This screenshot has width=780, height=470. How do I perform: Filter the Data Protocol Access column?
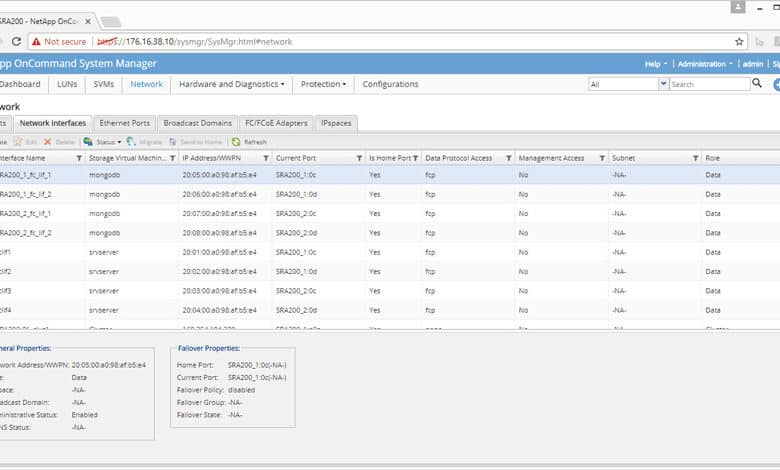(x=508, y=158)
